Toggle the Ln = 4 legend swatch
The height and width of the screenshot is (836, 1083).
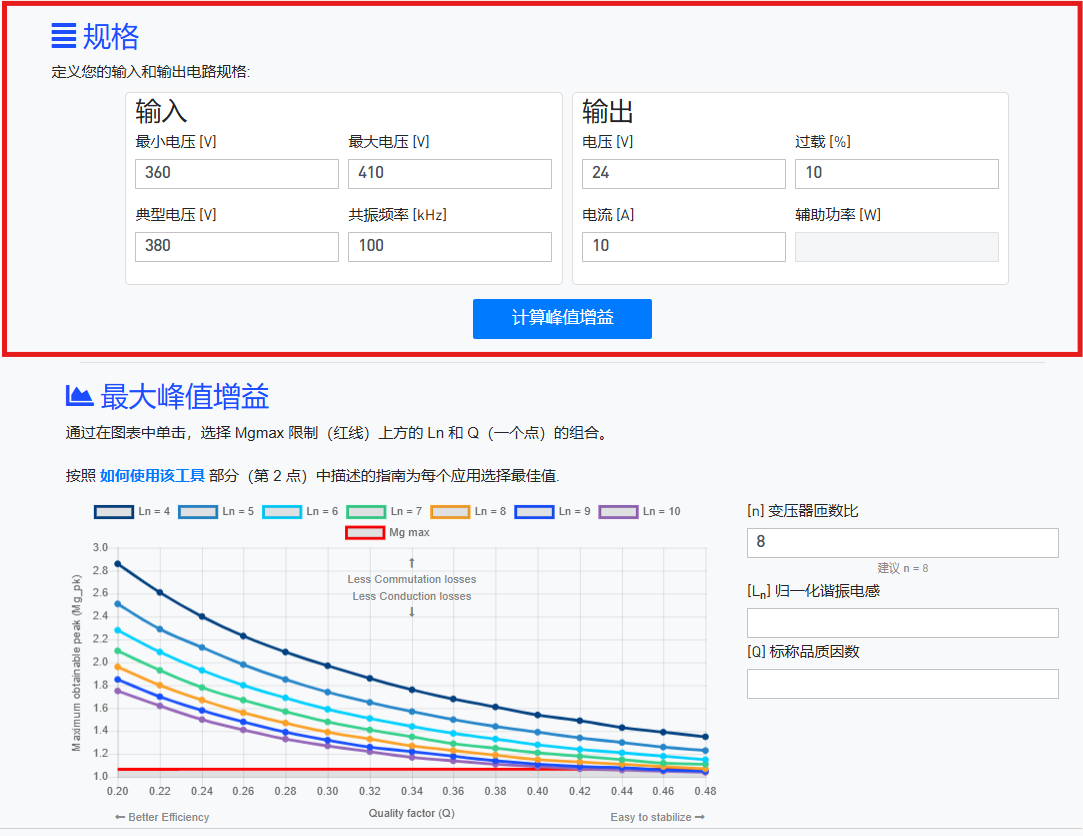[x=114, y=512]
